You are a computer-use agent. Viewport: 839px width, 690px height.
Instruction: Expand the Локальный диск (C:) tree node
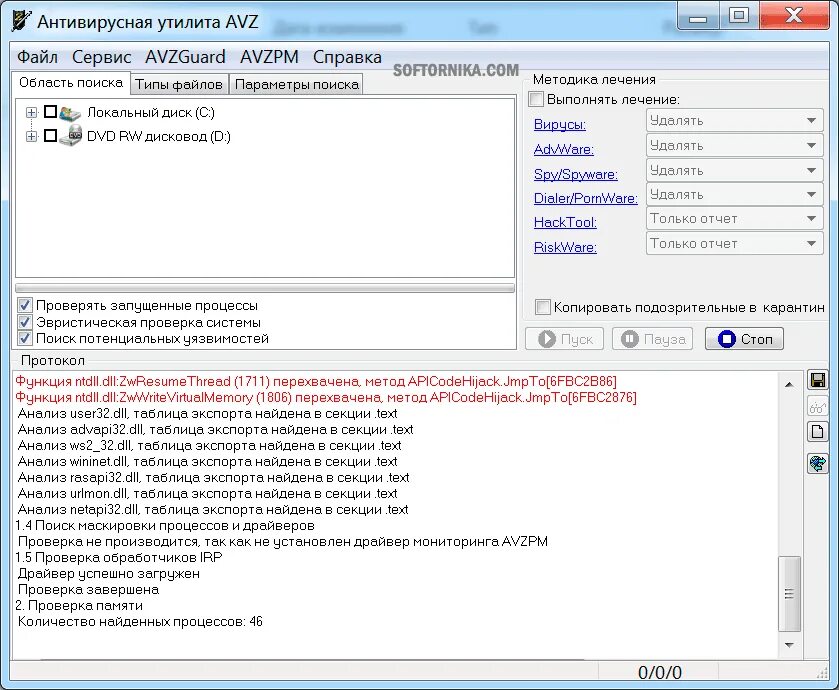click(x=32, y=112)
